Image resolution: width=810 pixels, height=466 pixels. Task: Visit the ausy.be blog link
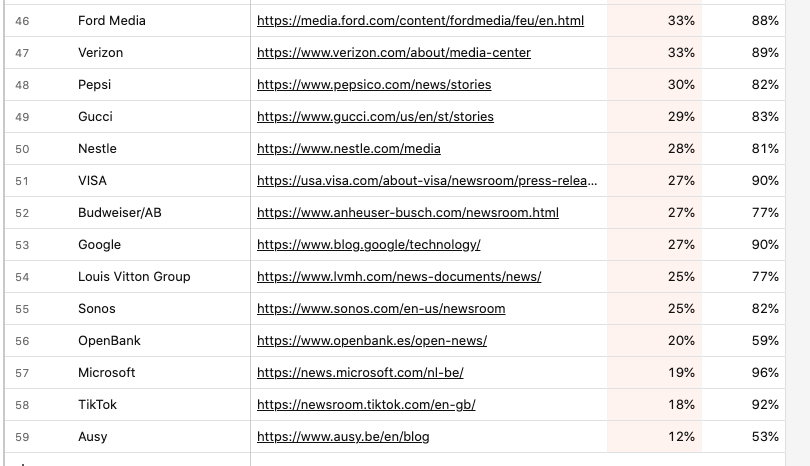[343, 437]
